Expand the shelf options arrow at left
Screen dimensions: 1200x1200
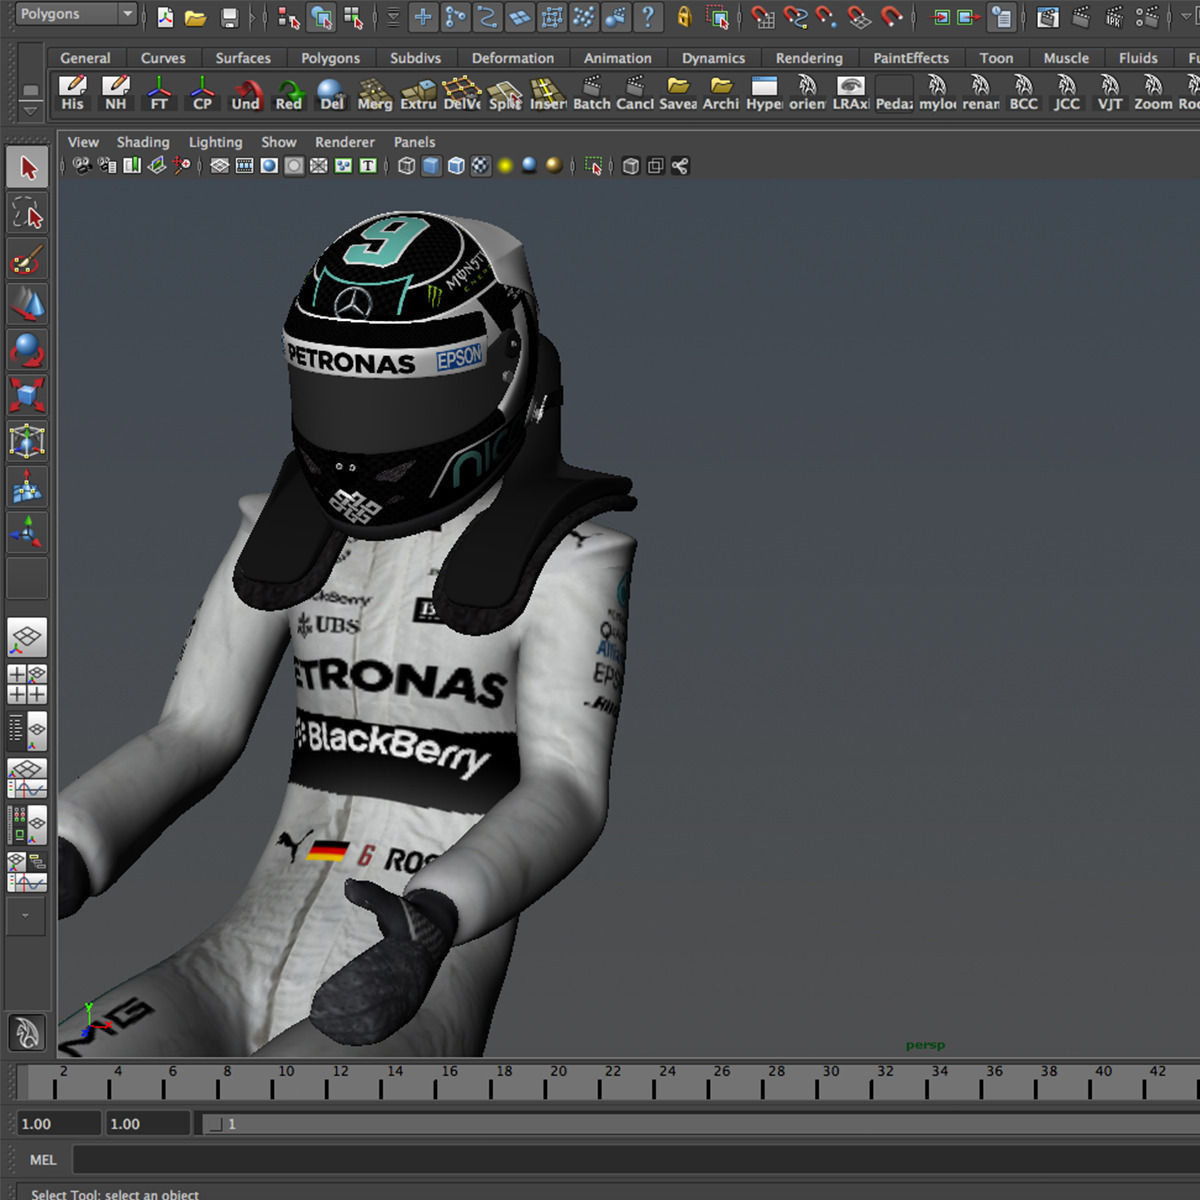(31, 109)
